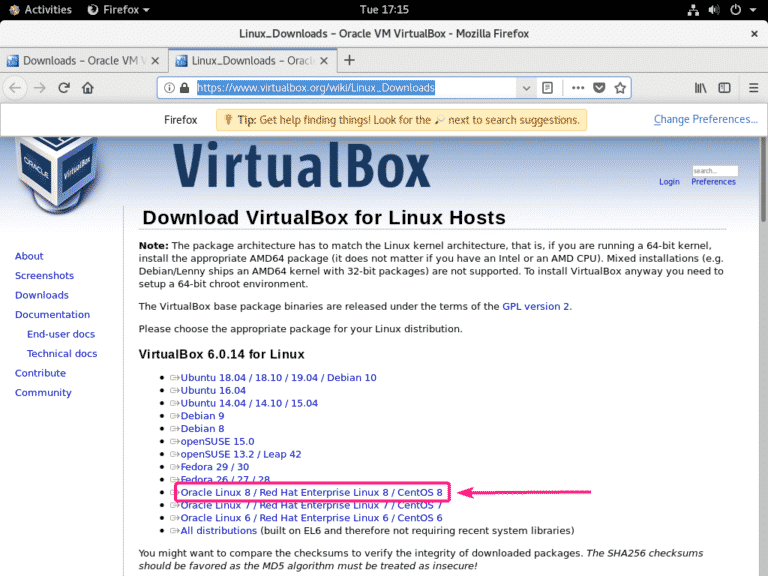Reload the current page
The width and height of the screenshot is (768, 576).
click(63, 88)
